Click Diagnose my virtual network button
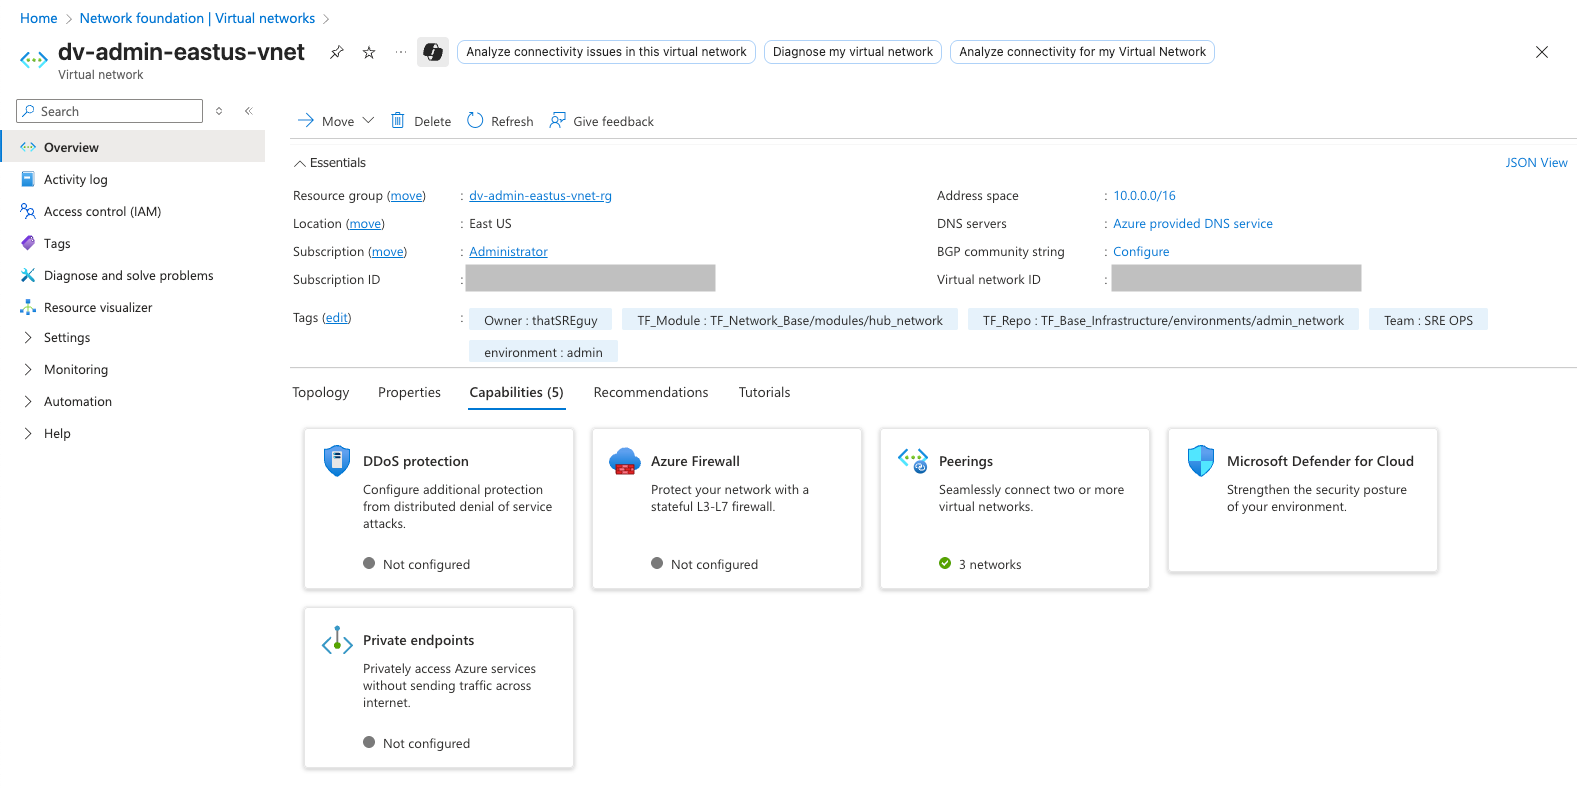Viewport: 1577px width, 789px height. 853,52
